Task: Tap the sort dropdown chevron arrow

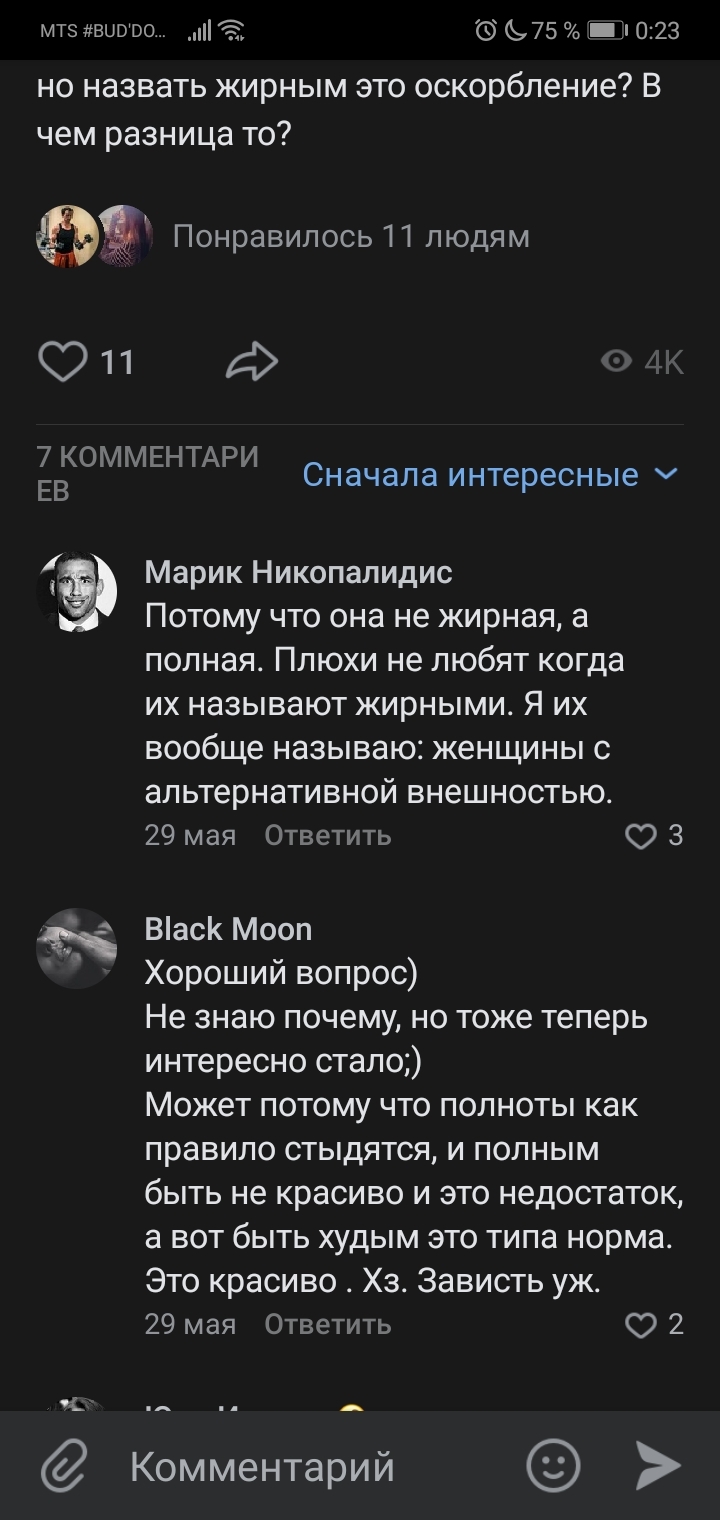Action: tap(666, 474)
